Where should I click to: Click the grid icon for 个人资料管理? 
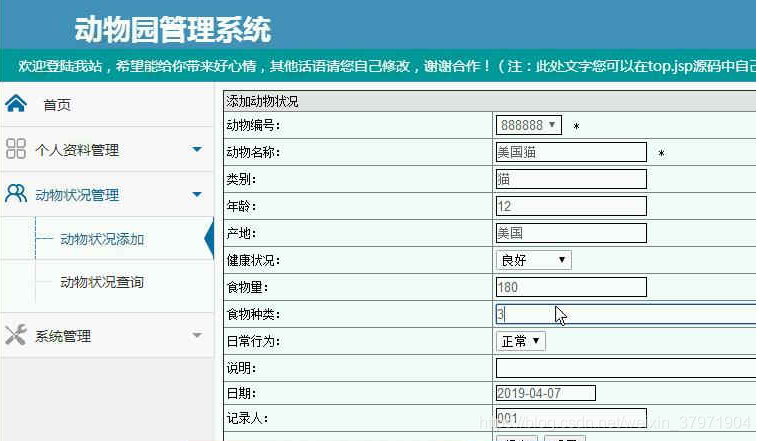coord(16,149)
